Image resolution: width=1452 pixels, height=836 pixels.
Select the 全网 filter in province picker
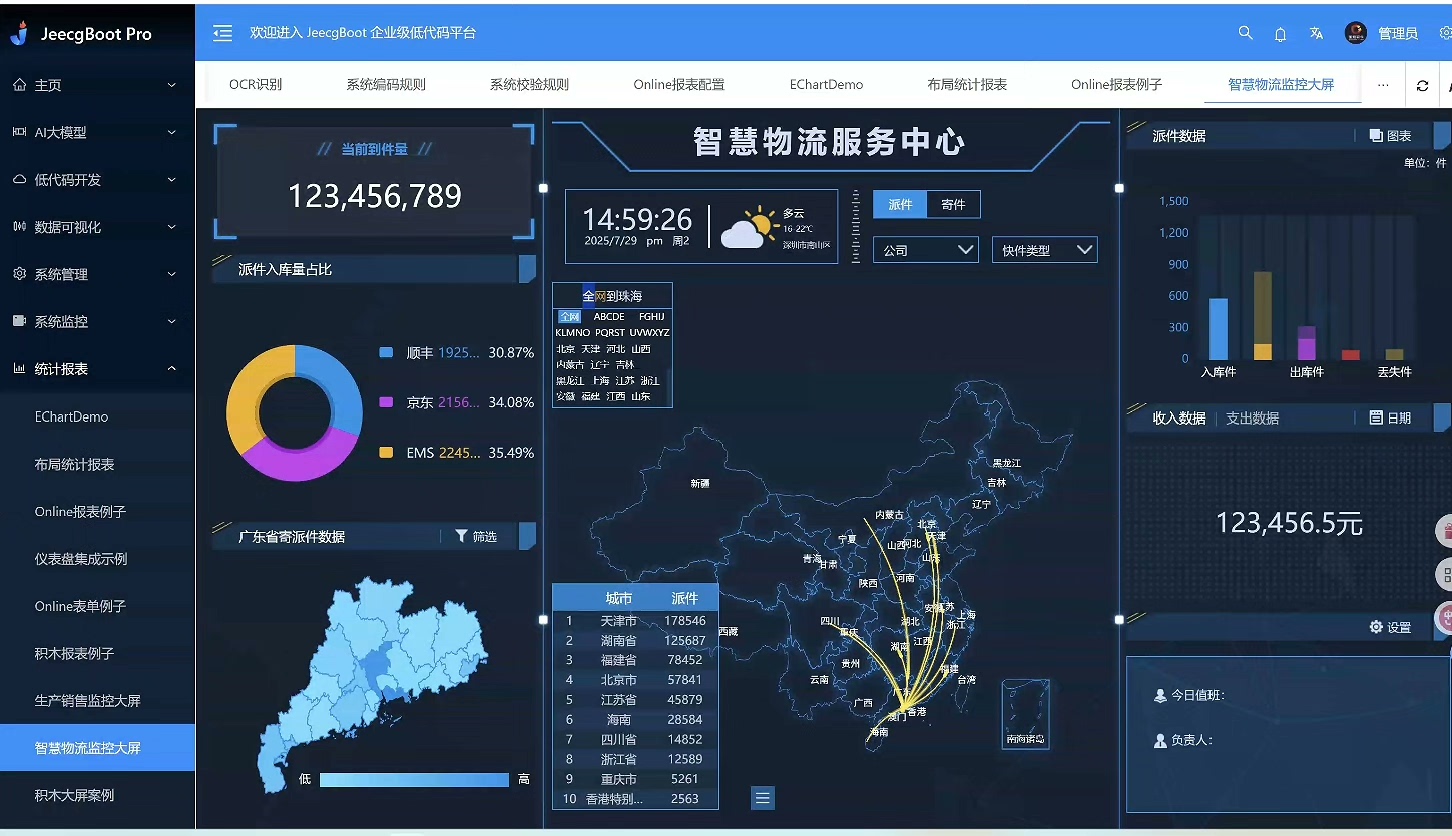pyautogui.click(x=569, y=317)
